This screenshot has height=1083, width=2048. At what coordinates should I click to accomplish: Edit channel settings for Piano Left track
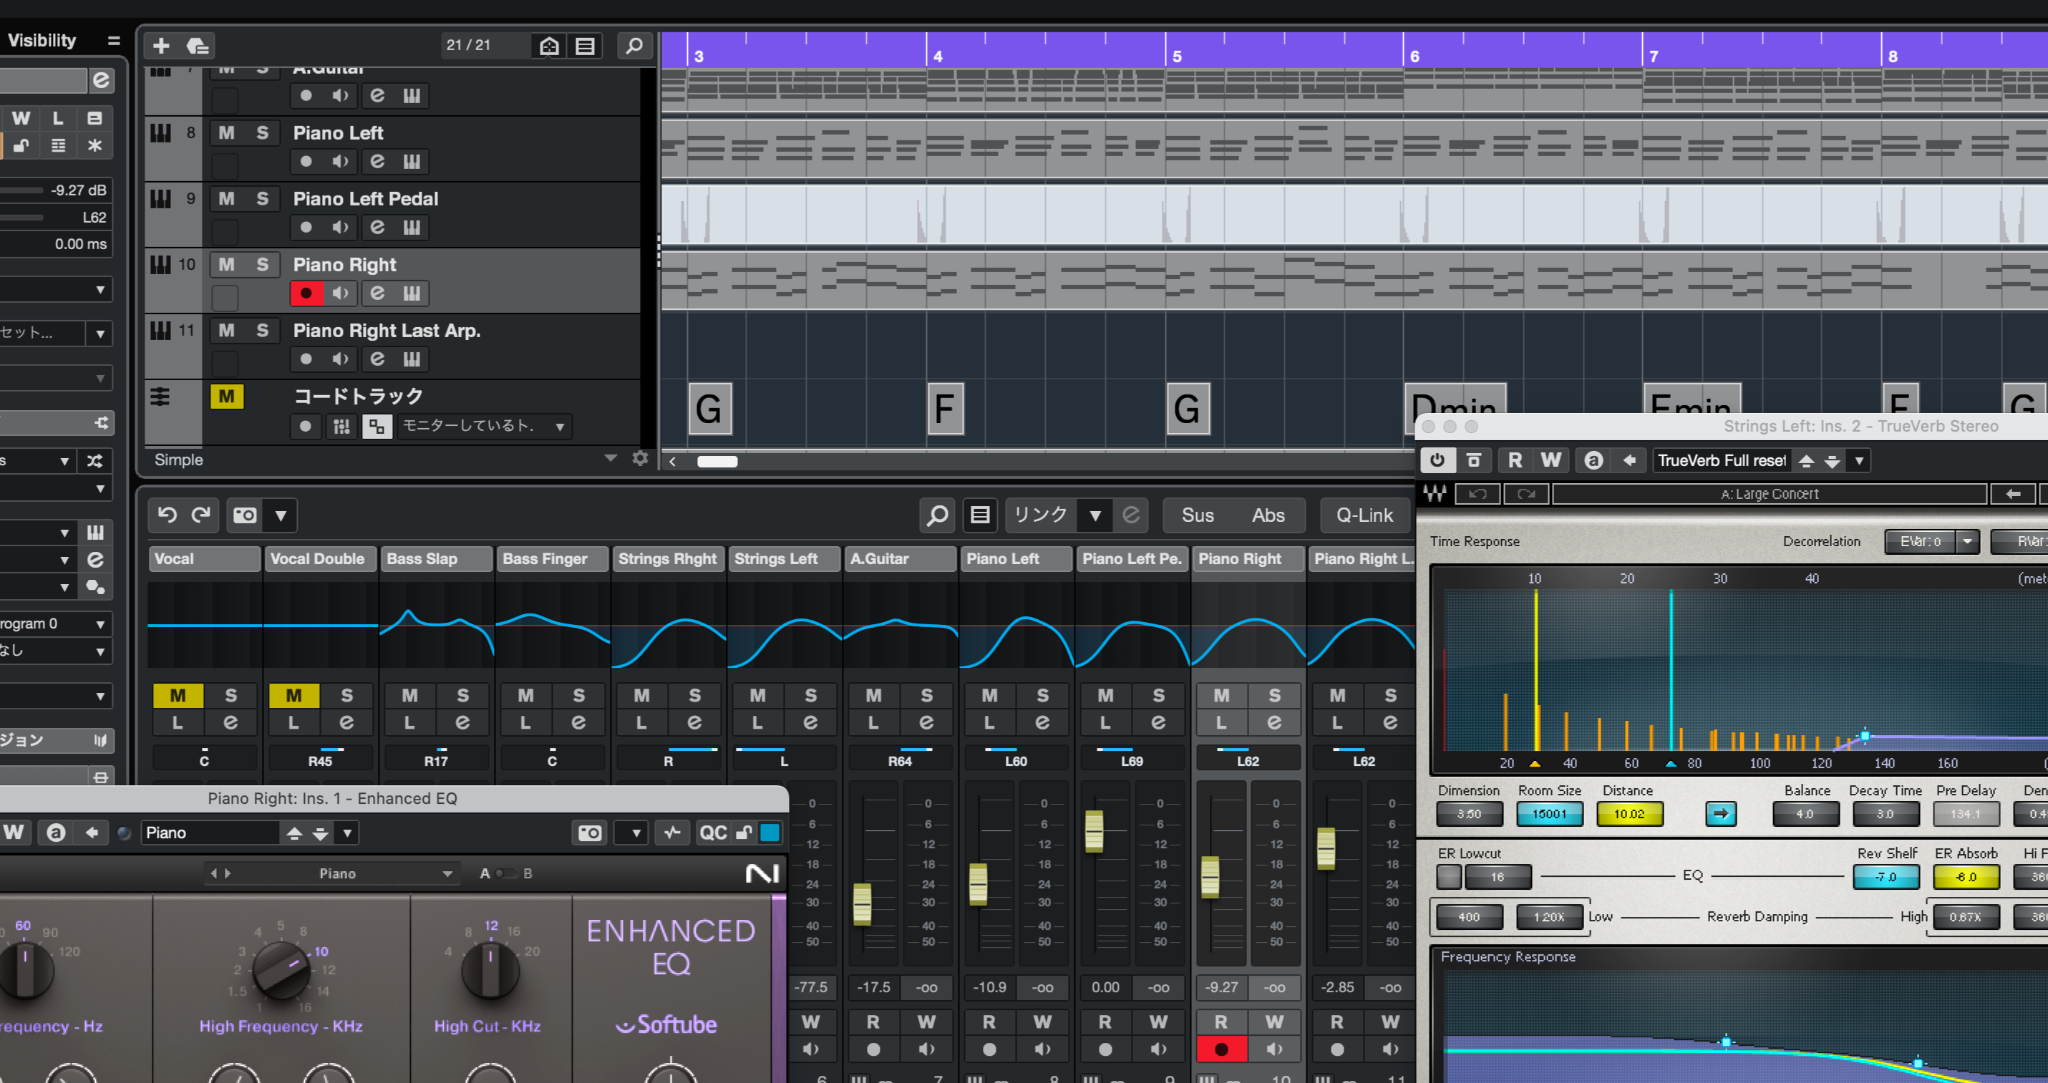(377, 161)
